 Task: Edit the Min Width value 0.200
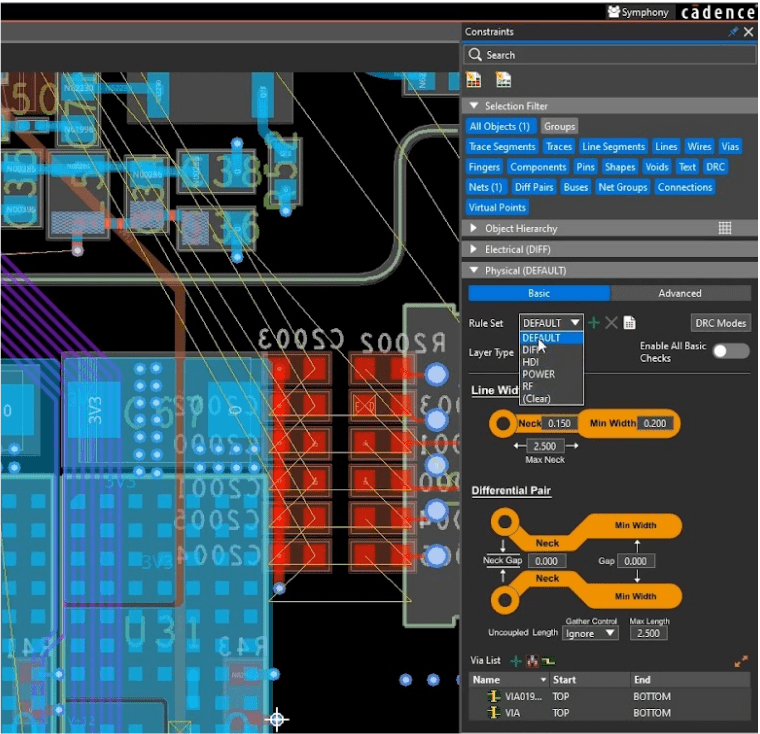[x=654, y=423]
